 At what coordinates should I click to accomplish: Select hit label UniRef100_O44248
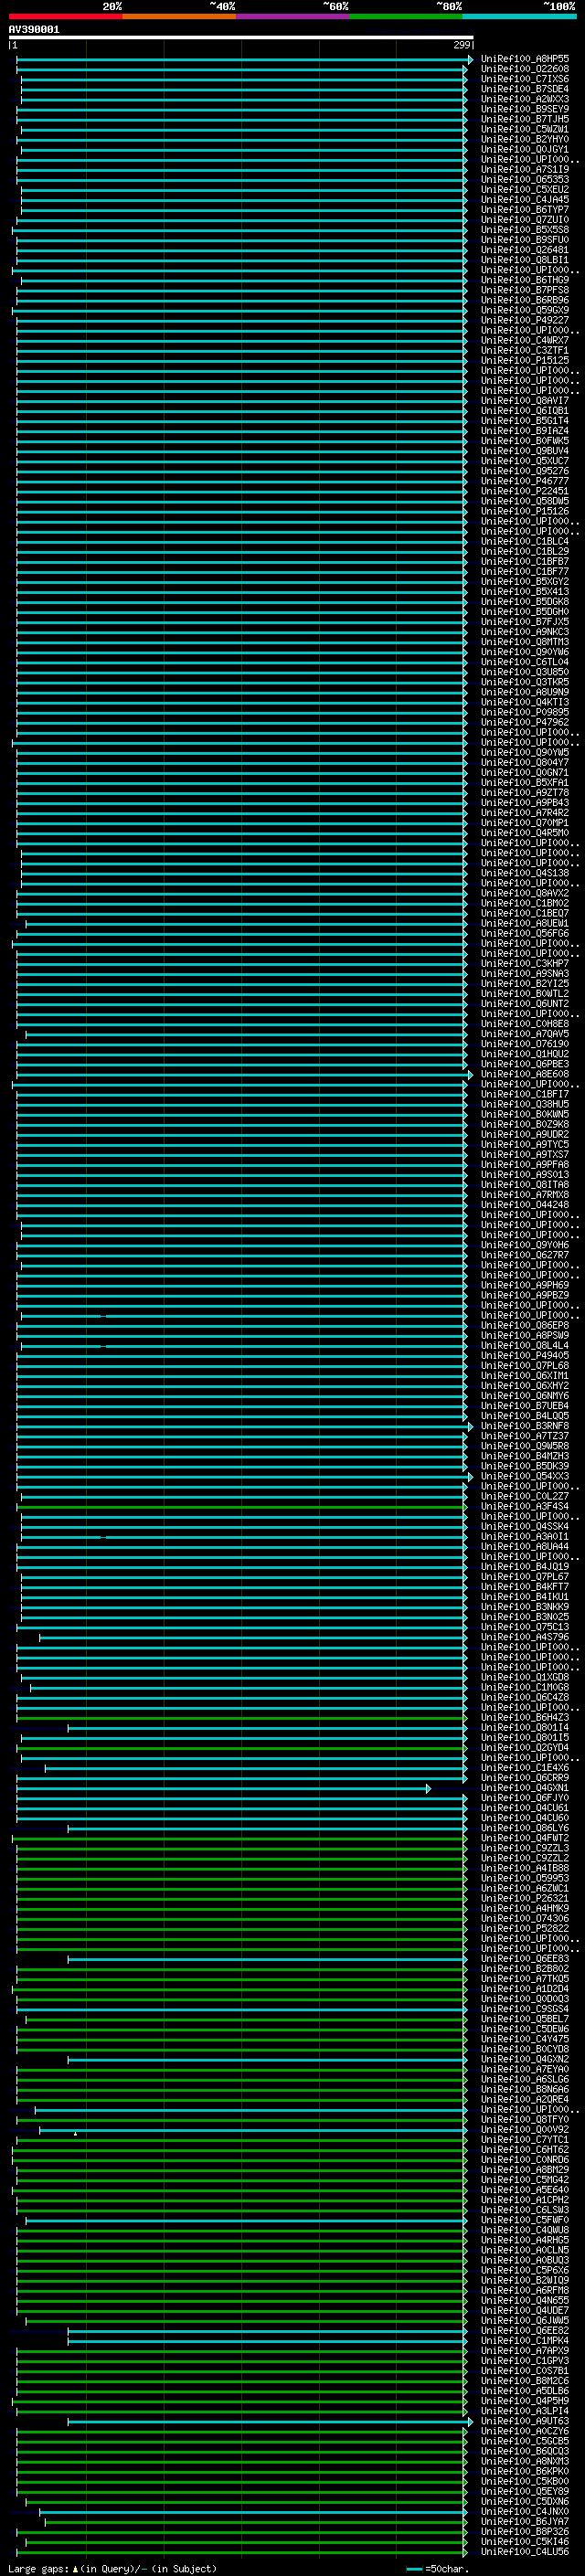click(x=525, y=1205)
